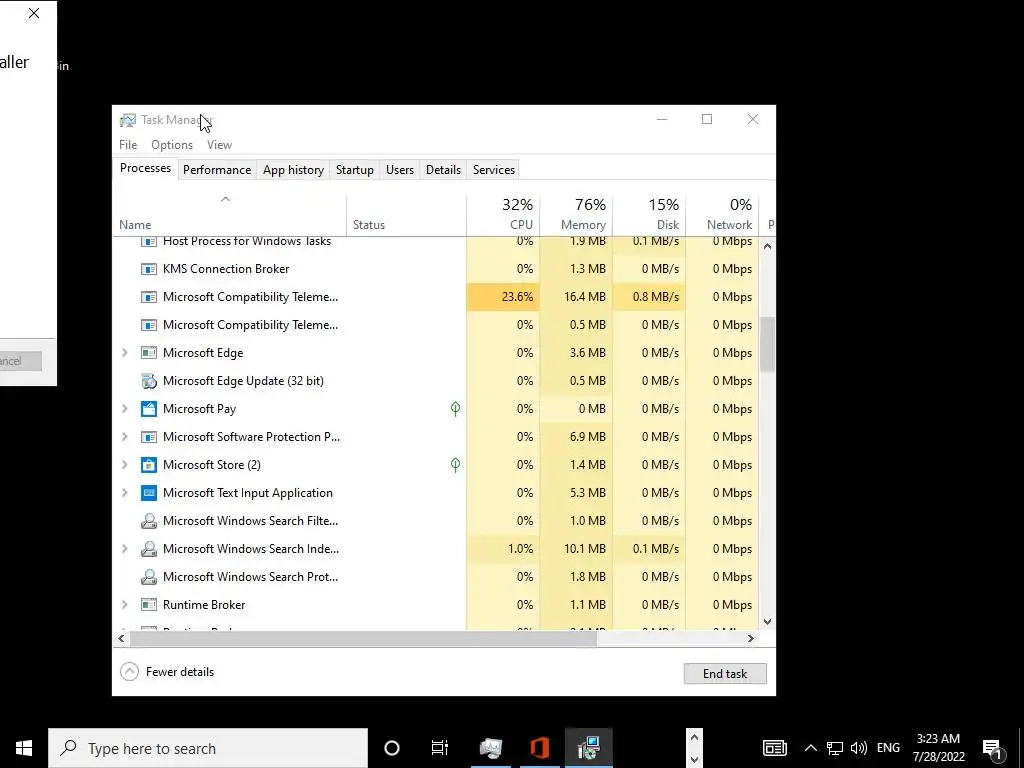Click the Microsoft Store (2) process icon

149,465
